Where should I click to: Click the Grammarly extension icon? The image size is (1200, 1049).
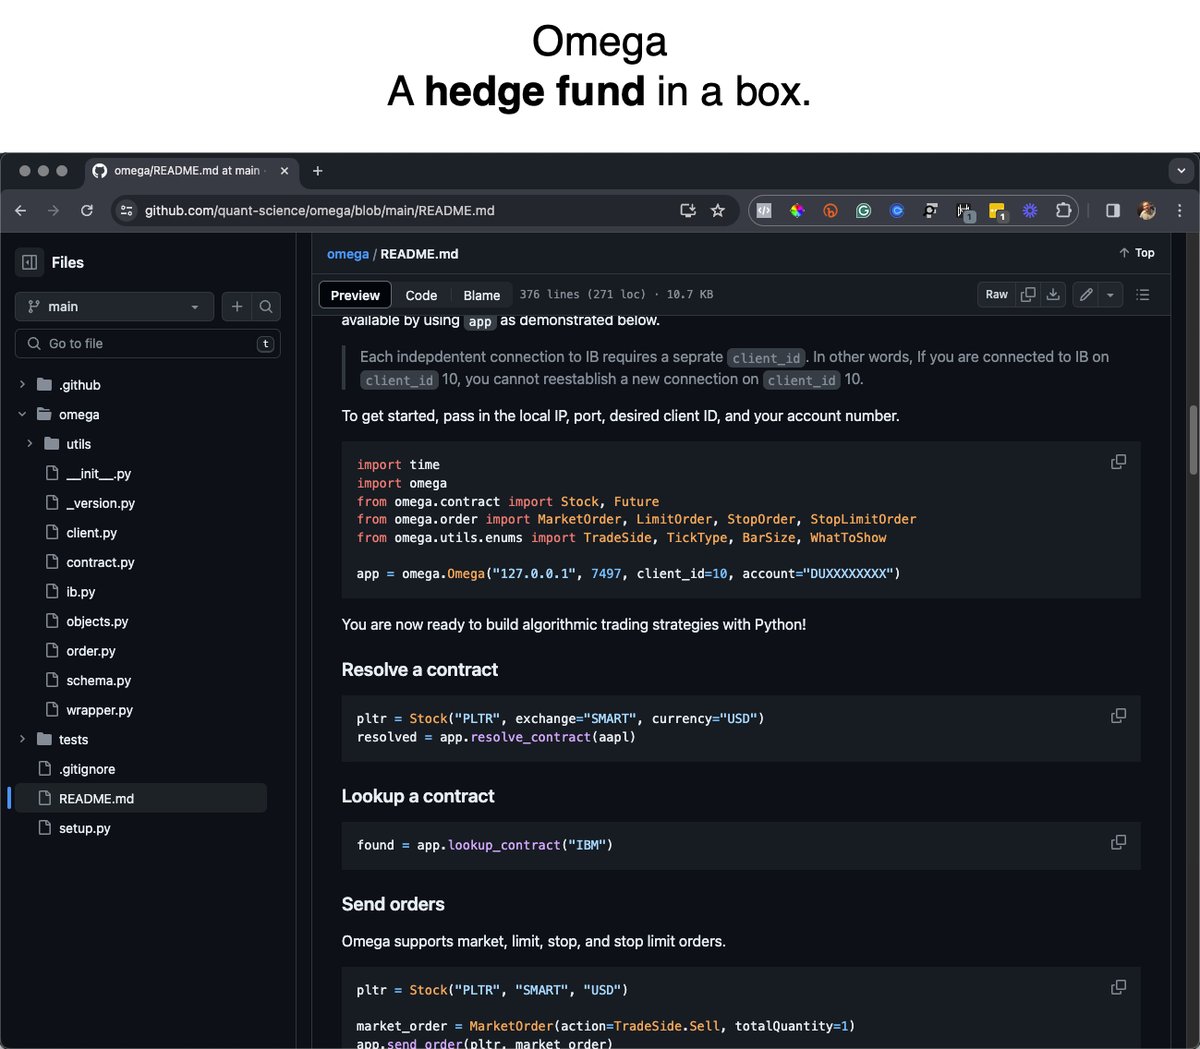(x=863, y=210)
